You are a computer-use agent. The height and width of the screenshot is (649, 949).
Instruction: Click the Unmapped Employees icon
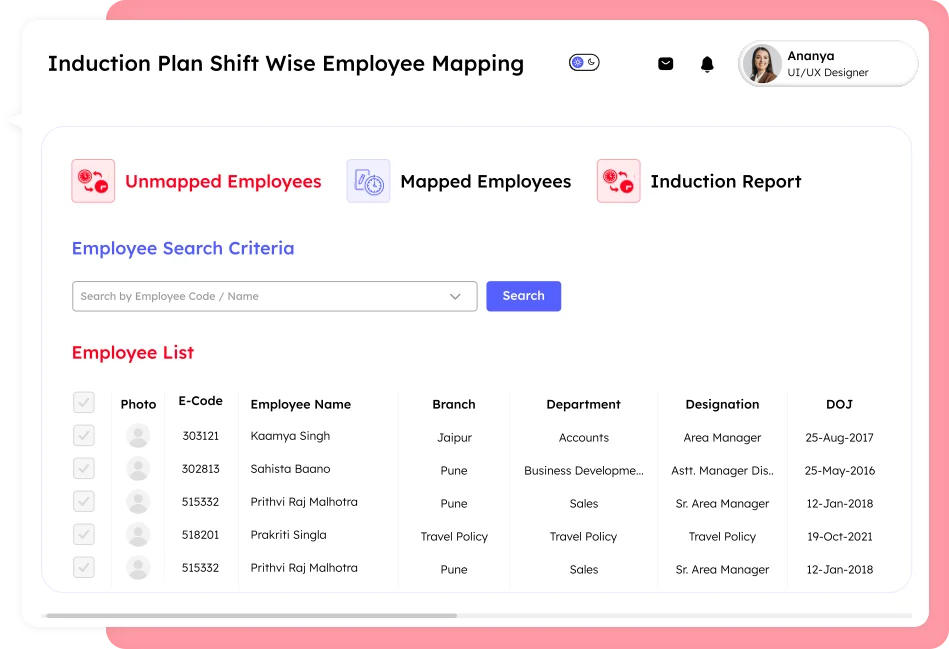click(x=93, y=181)
